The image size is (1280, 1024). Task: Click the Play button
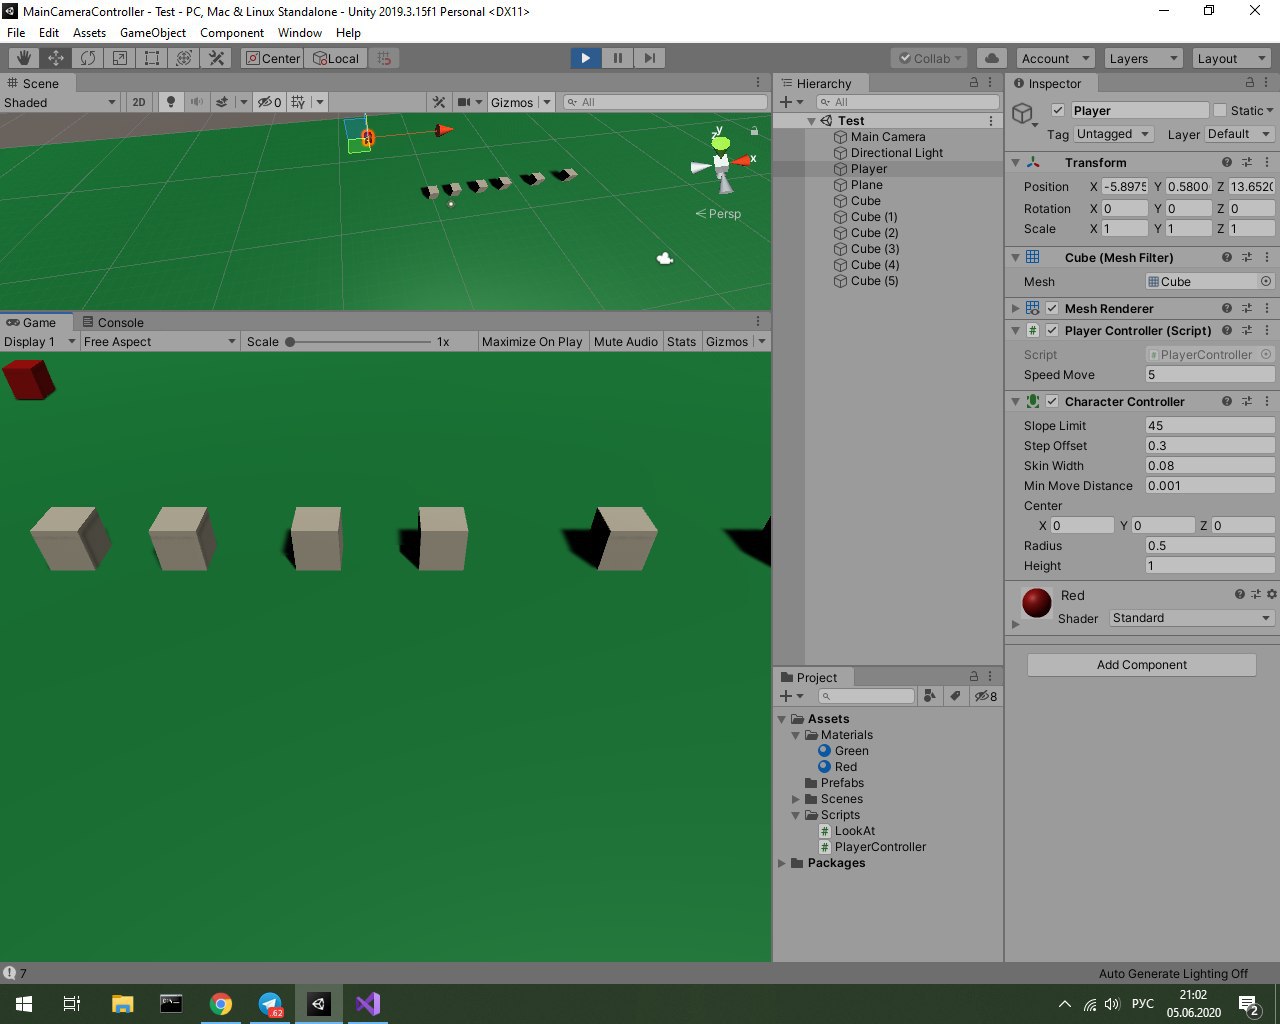coord(585,58)
